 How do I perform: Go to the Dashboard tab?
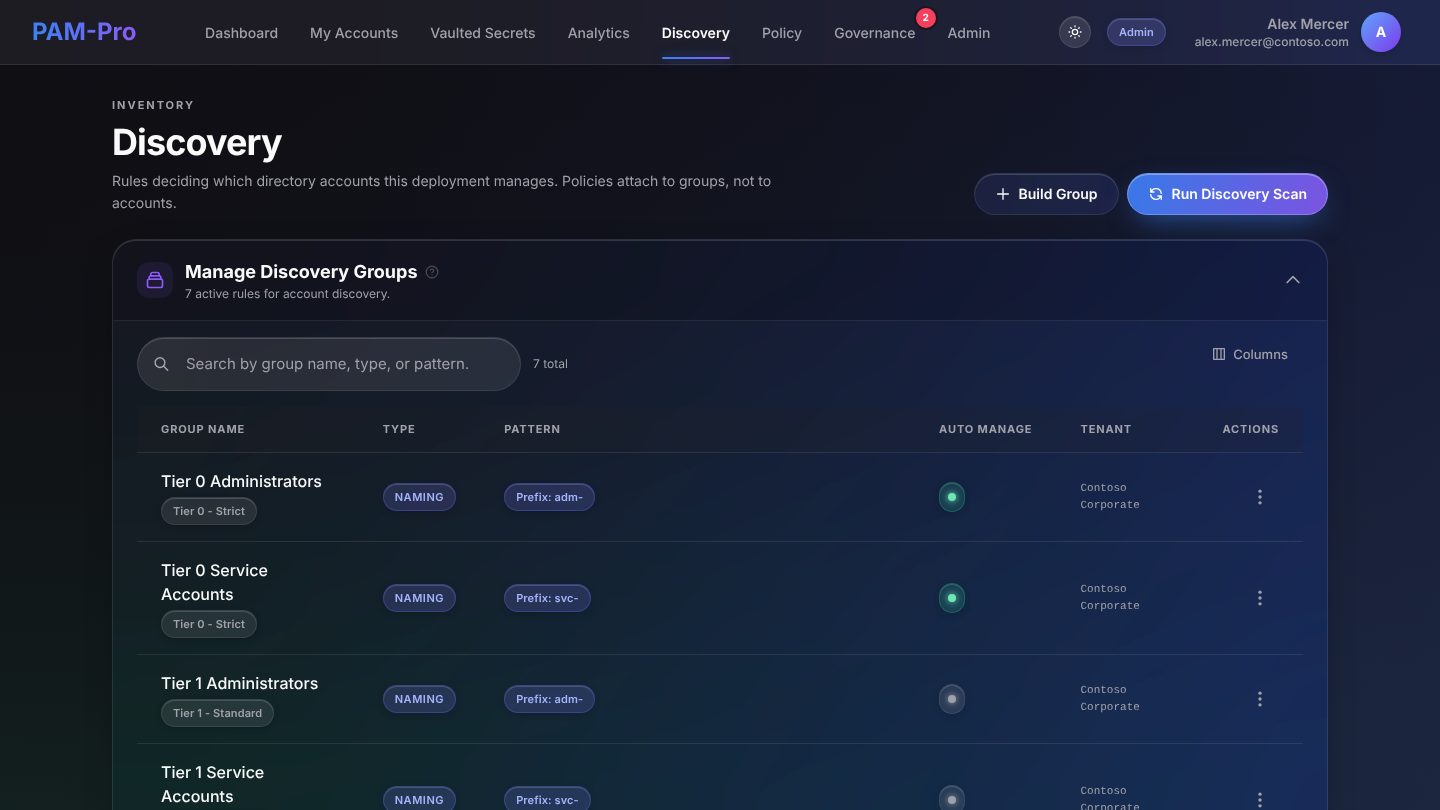click(x=242, y=33)
